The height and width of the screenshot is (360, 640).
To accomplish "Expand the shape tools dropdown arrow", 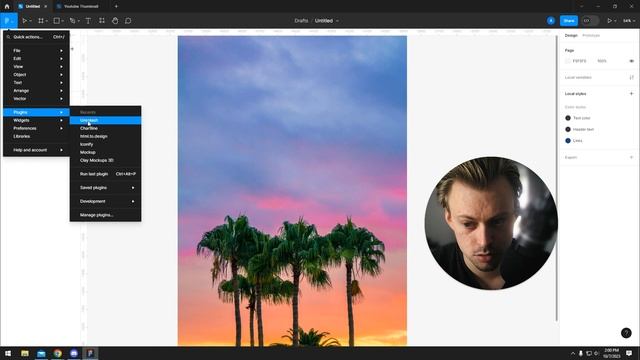I will coord(62,21).
